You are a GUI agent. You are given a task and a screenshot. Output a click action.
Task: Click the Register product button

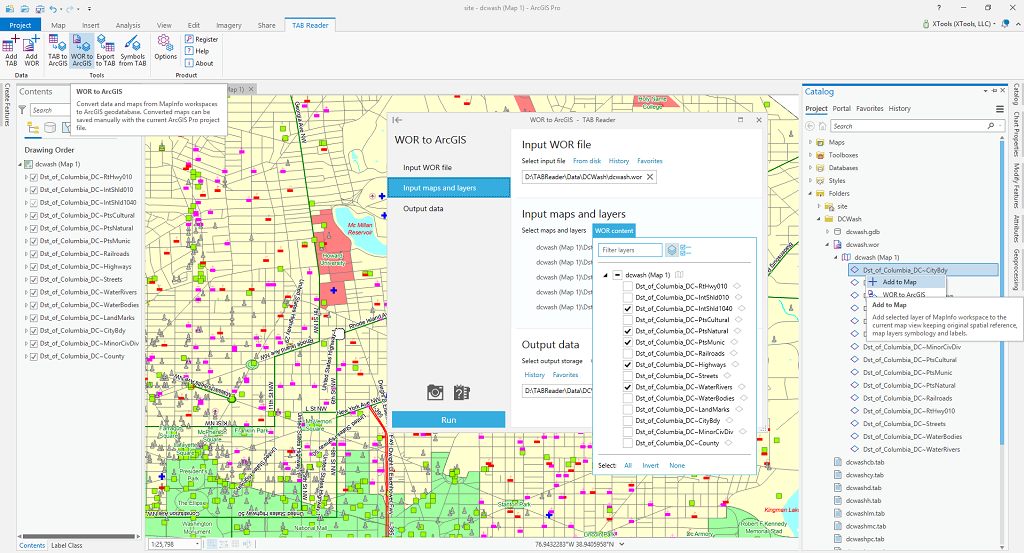[x=201, y=39]
